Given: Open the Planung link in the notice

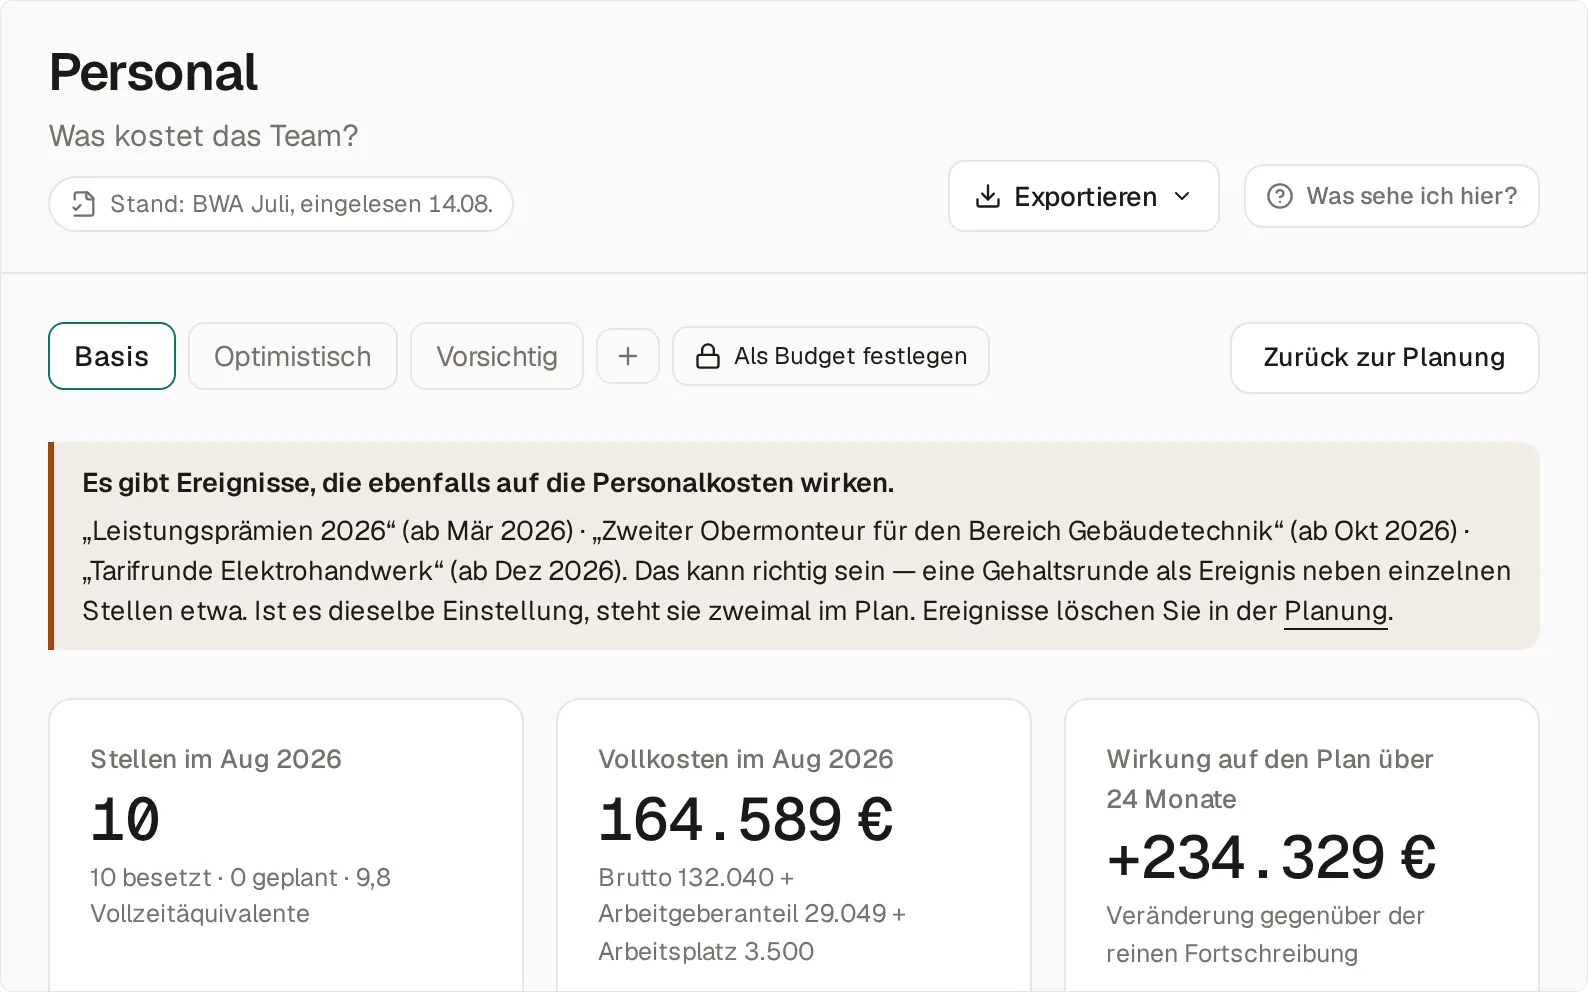Looking at the screenshot, I should pyautogui.click(x=1336, y=611).
